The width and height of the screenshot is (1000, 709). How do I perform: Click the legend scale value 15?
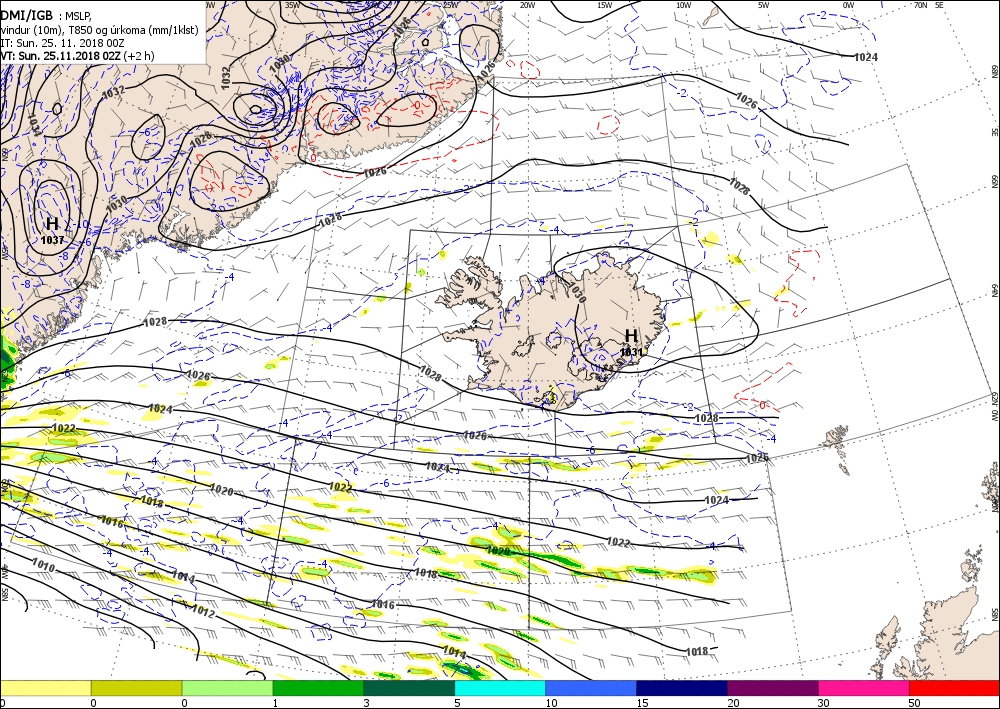click(x=642, y=703)
